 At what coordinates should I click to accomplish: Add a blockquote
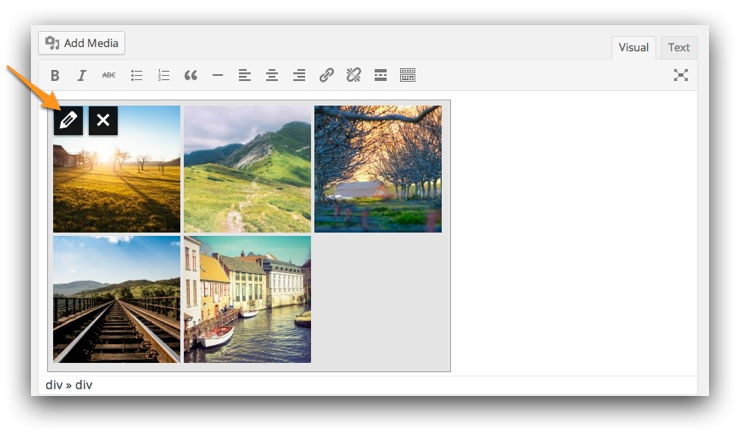191,75
